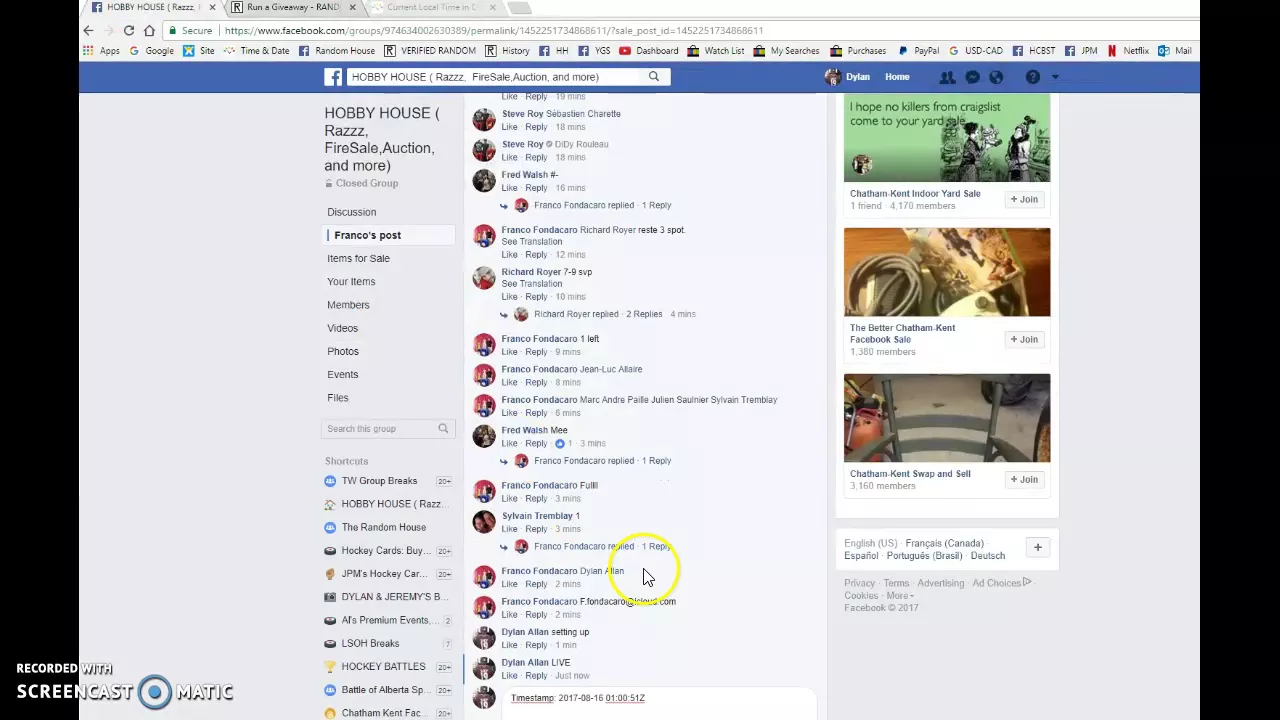The image size is (1280, 720).
Task: Open Messenger icon in header
Action: [x=972, y=77]
